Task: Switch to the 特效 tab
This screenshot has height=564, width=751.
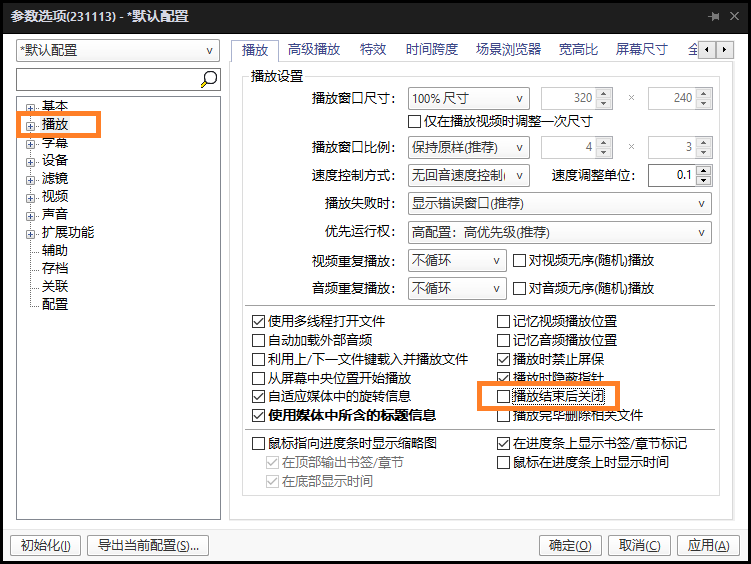Action: [x=373, y=49]
